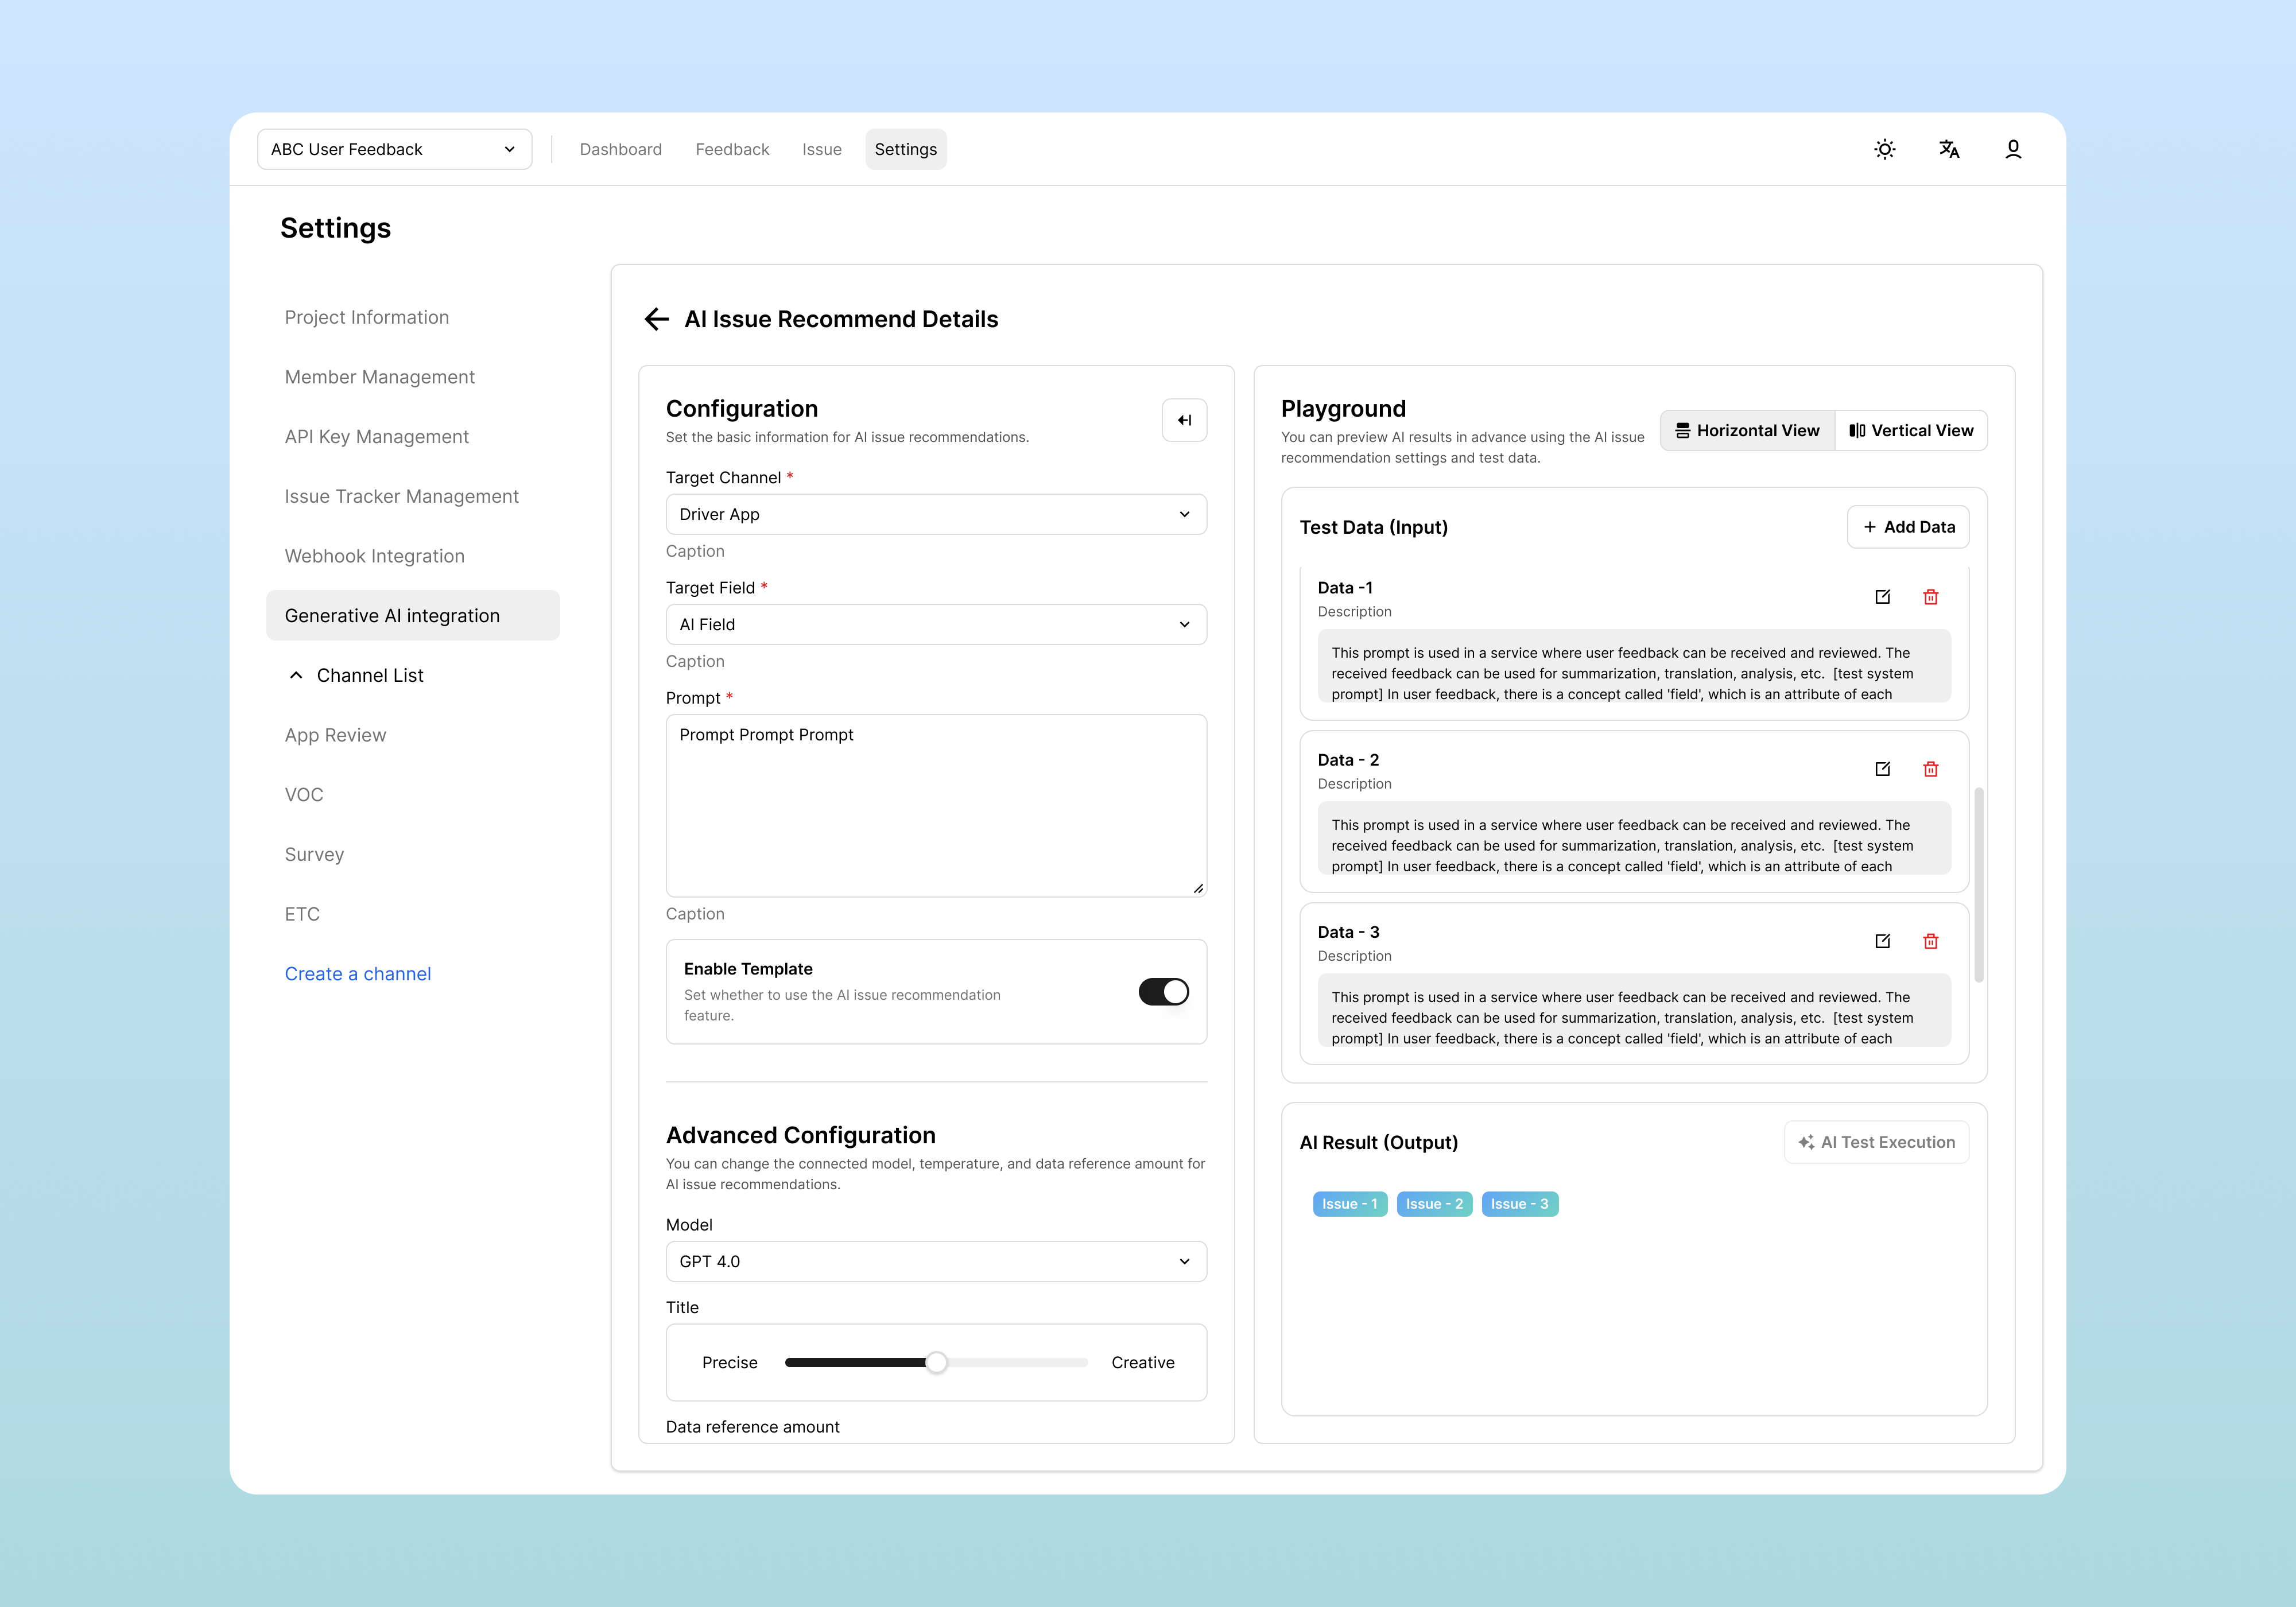This screenshot has width=2296, height=1607.
Task: Edit the Data - 3 test entry
Action: [1882, 941]
